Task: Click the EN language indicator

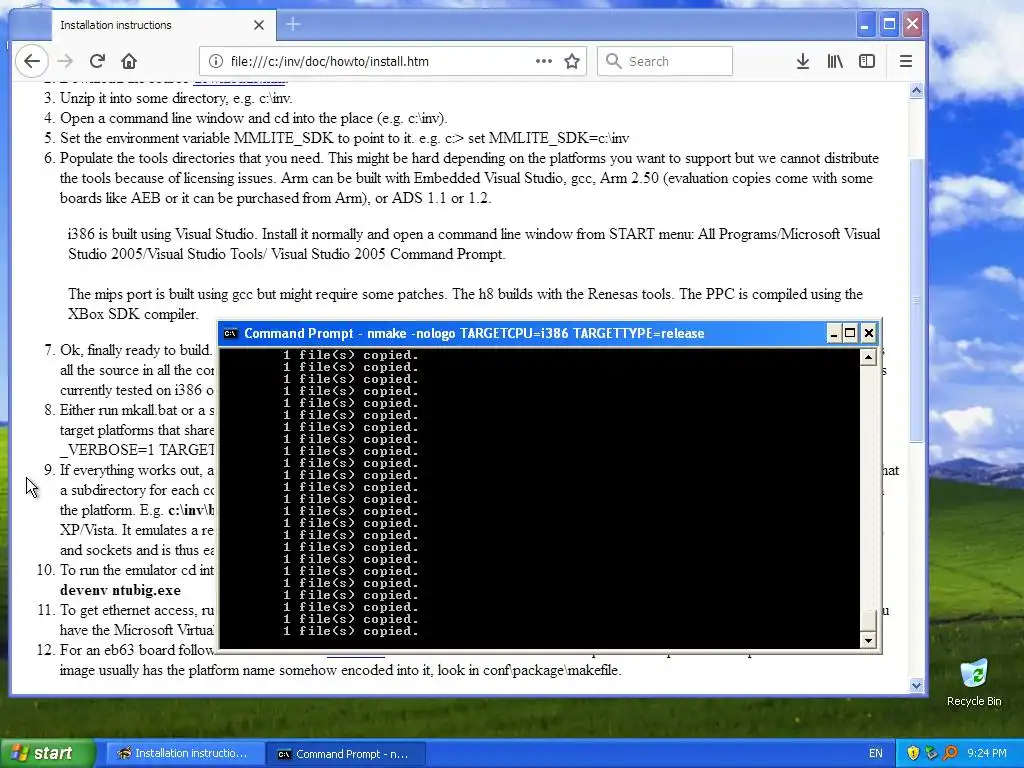Action: (875, 754)
